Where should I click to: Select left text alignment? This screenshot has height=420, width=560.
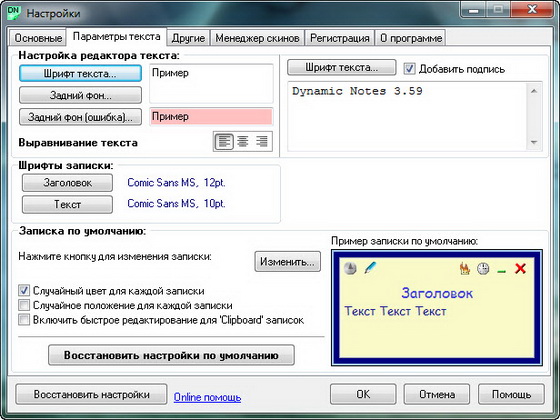point(224,141)
